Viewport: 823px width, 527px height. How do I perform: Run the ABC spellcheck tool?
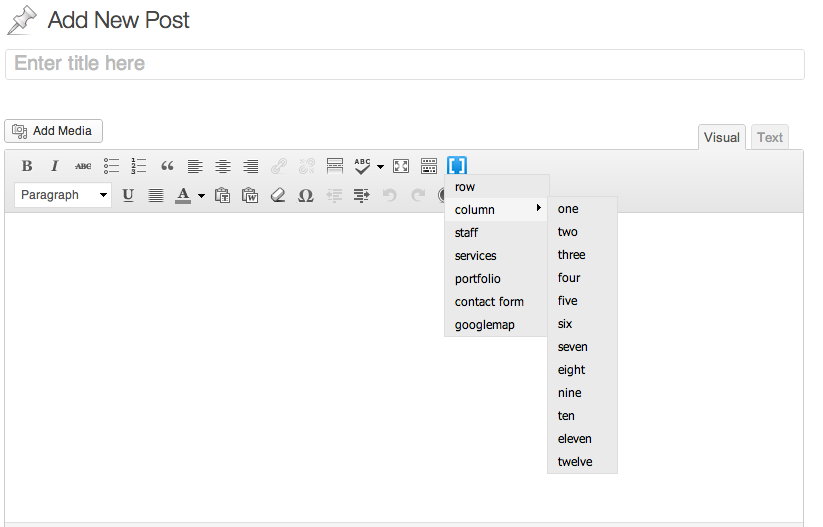coord(362,166)
